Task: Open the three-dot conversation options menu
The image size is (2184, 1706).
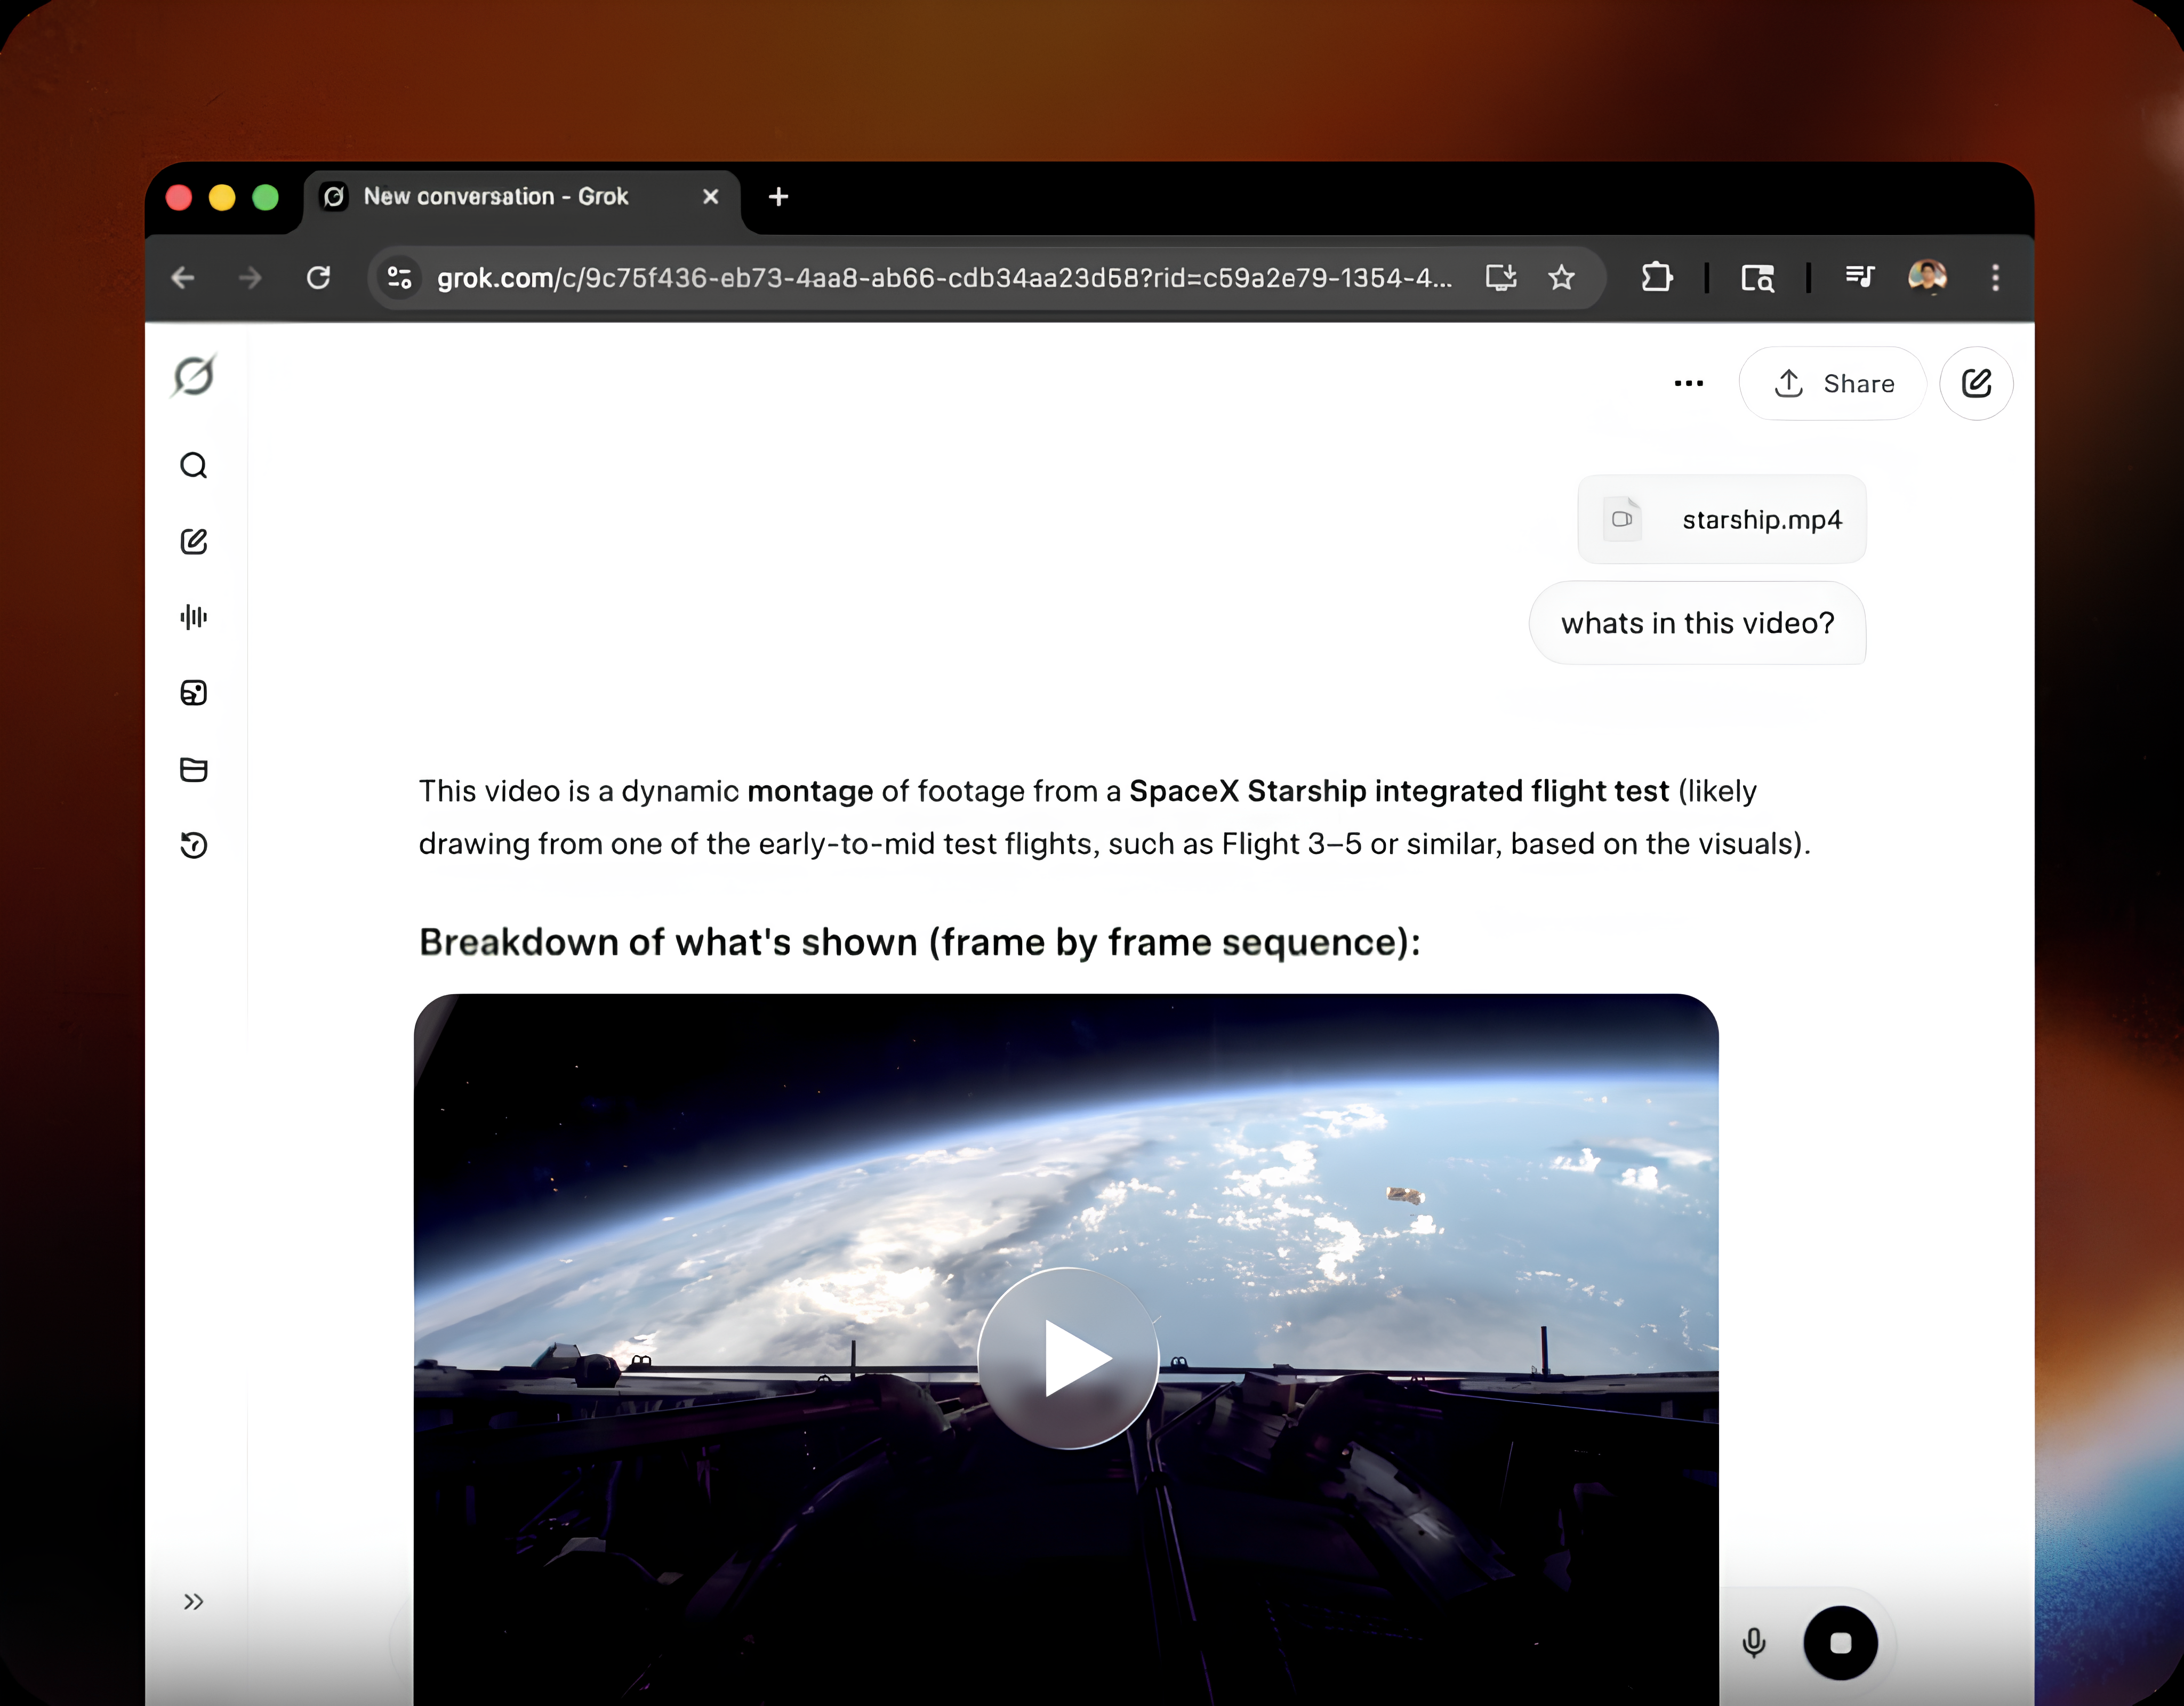Action: [x=1689, y=383]
